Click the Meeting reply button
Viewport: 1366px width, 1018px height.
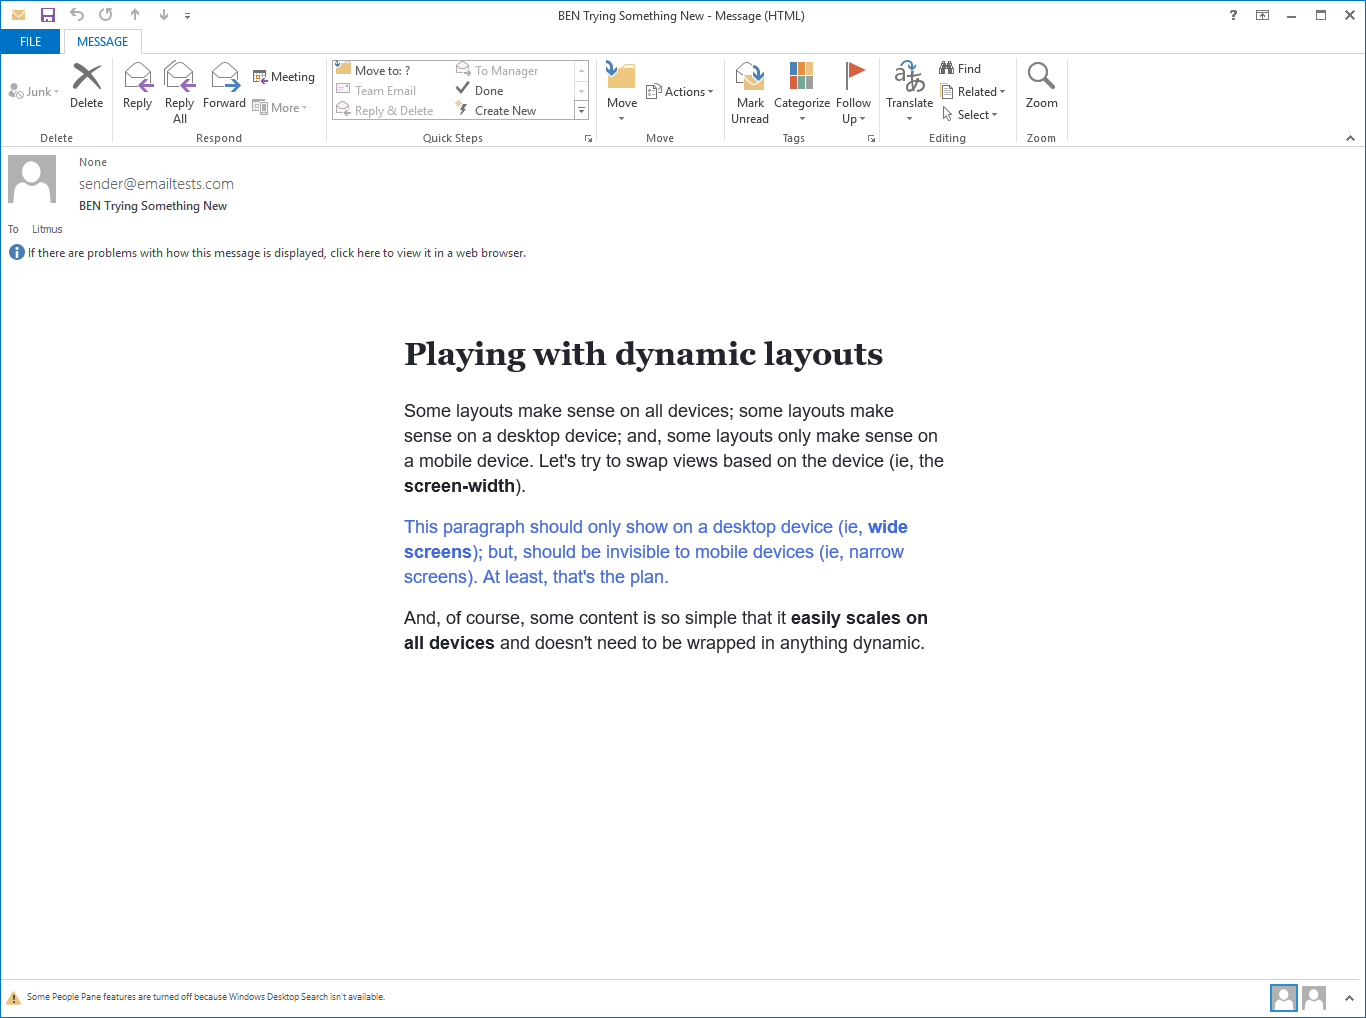click(284, 77)
